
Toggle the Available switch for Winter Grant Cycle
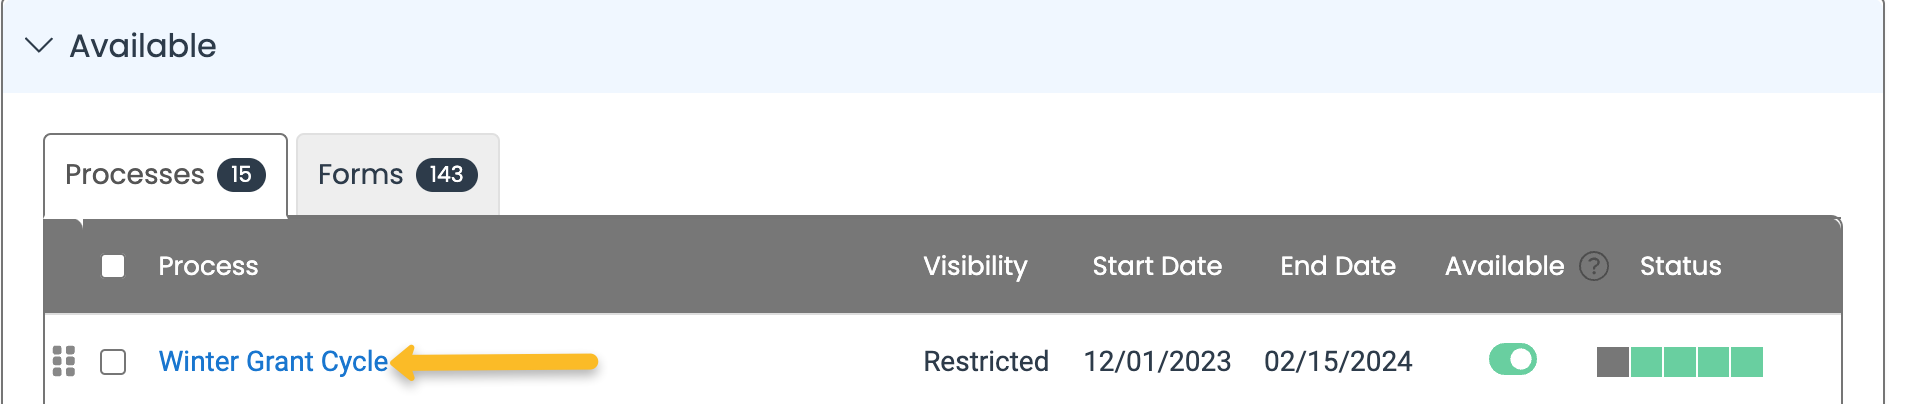[x=1512, y=359]
